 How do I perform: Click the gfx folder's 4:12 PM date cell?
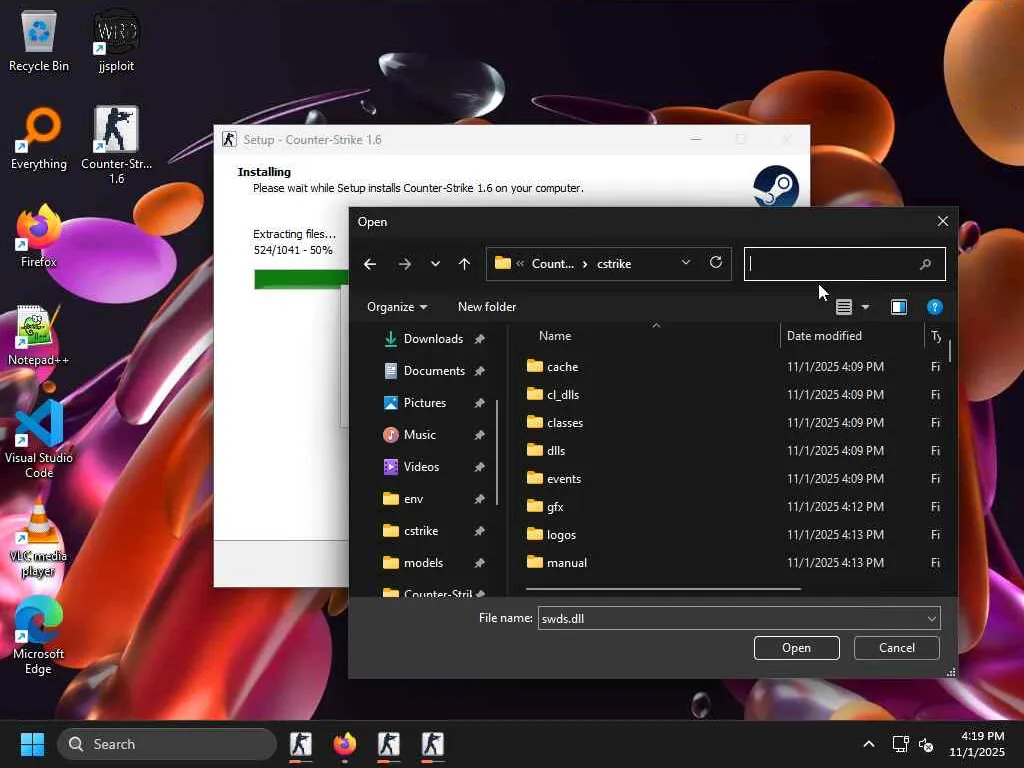(x=835, y=507)
